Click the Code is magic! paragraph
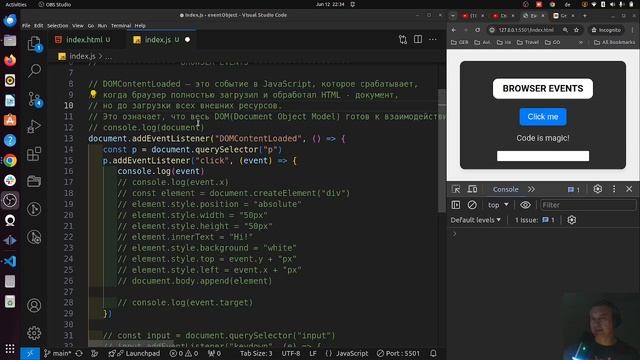 click(x=542, y=138)
